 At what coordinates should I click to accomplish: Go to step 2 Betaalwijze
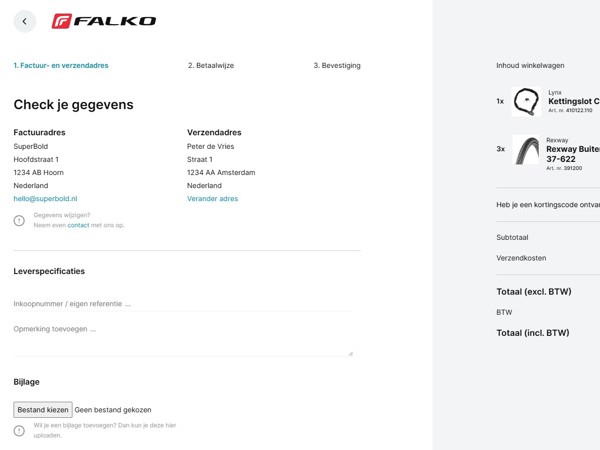211,65
